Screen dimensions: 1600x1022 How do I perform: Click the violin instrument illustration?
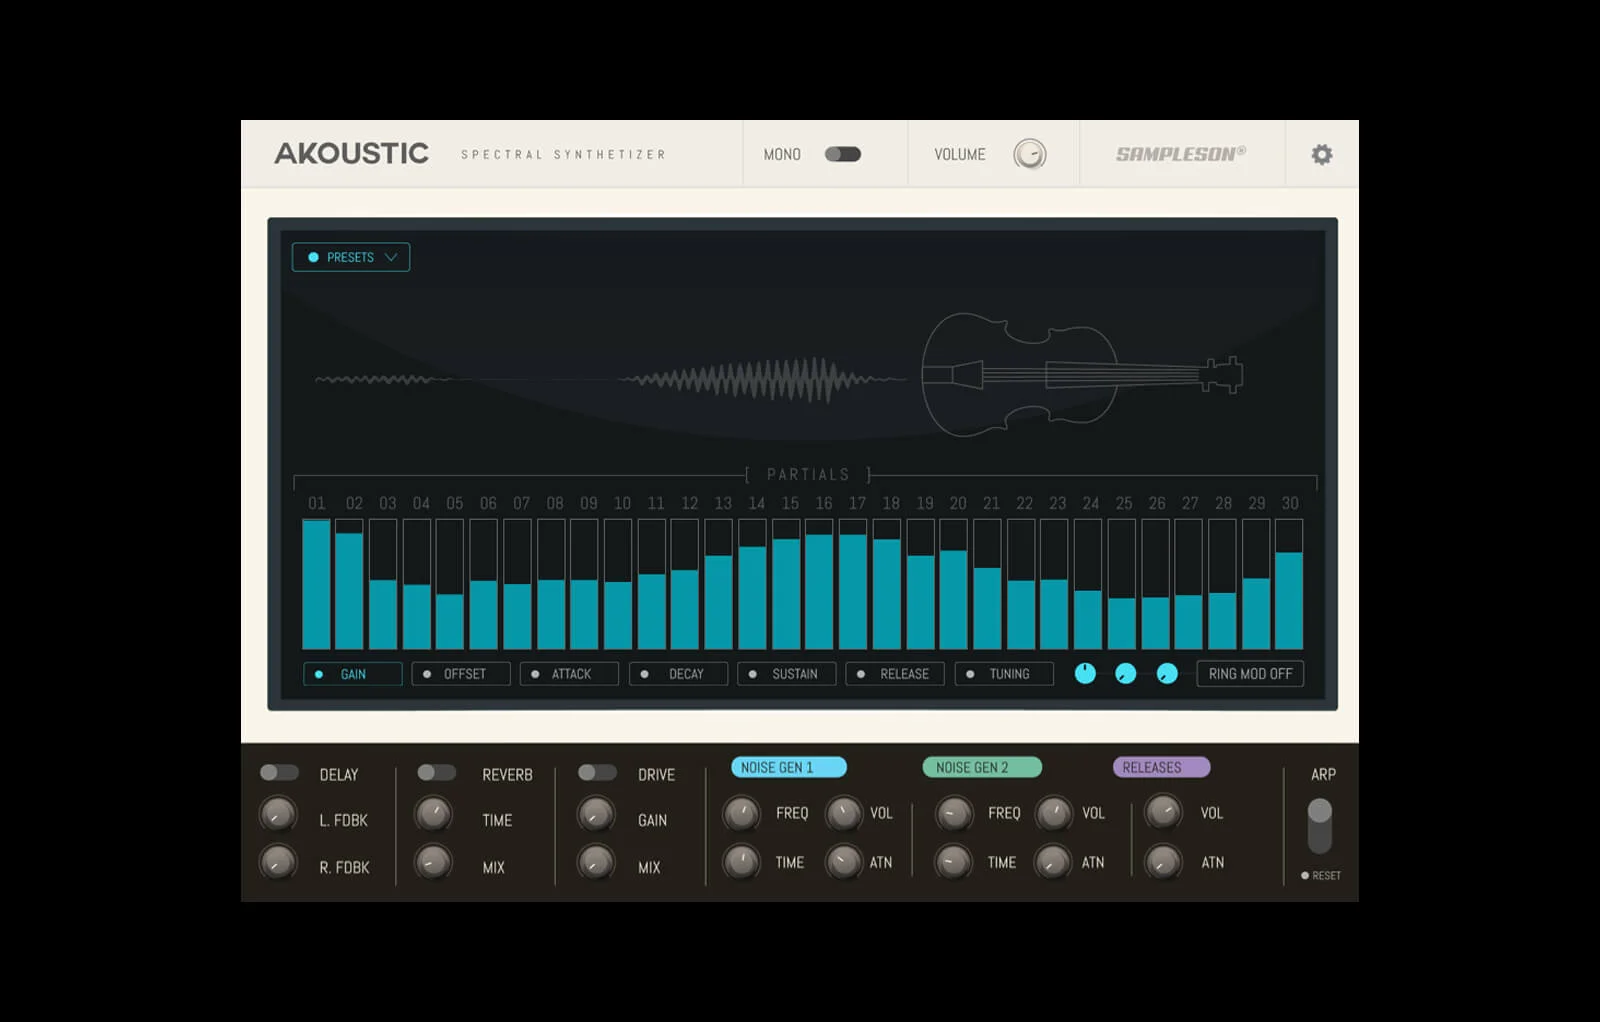point(1082,375)
